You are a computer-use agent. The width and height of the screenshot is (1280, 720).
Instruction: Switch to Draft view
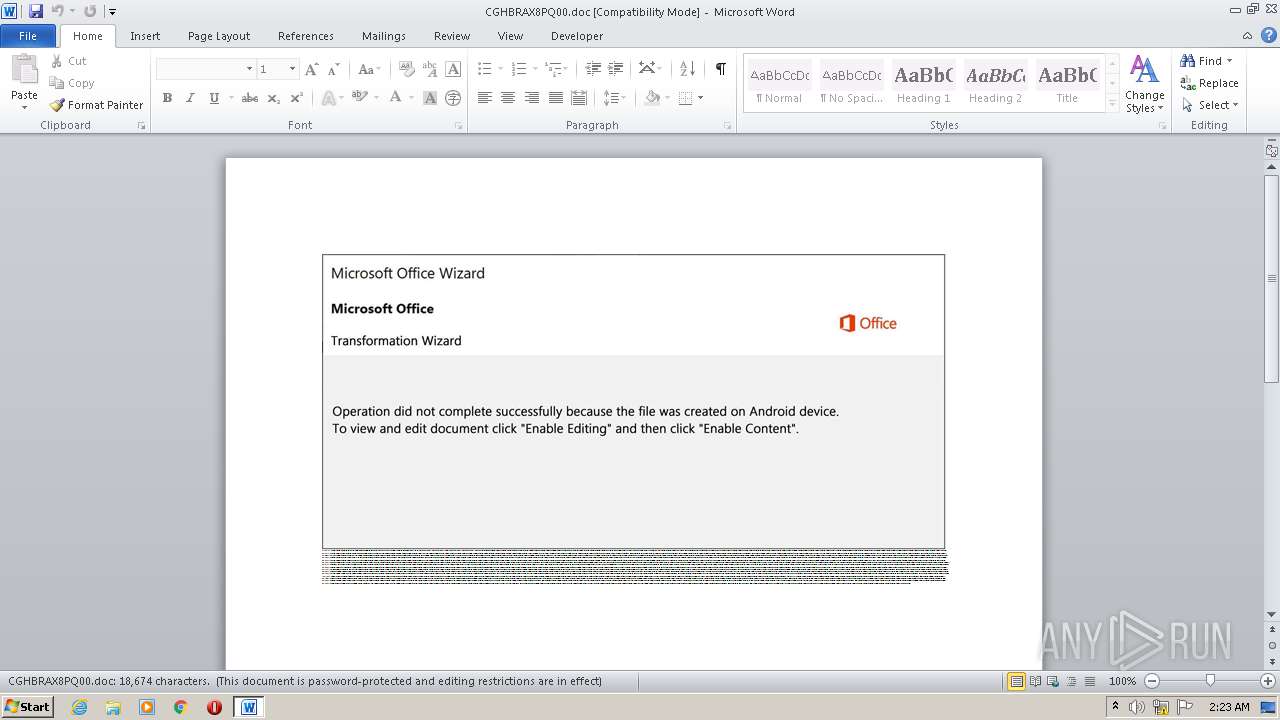click(1089, 681)
